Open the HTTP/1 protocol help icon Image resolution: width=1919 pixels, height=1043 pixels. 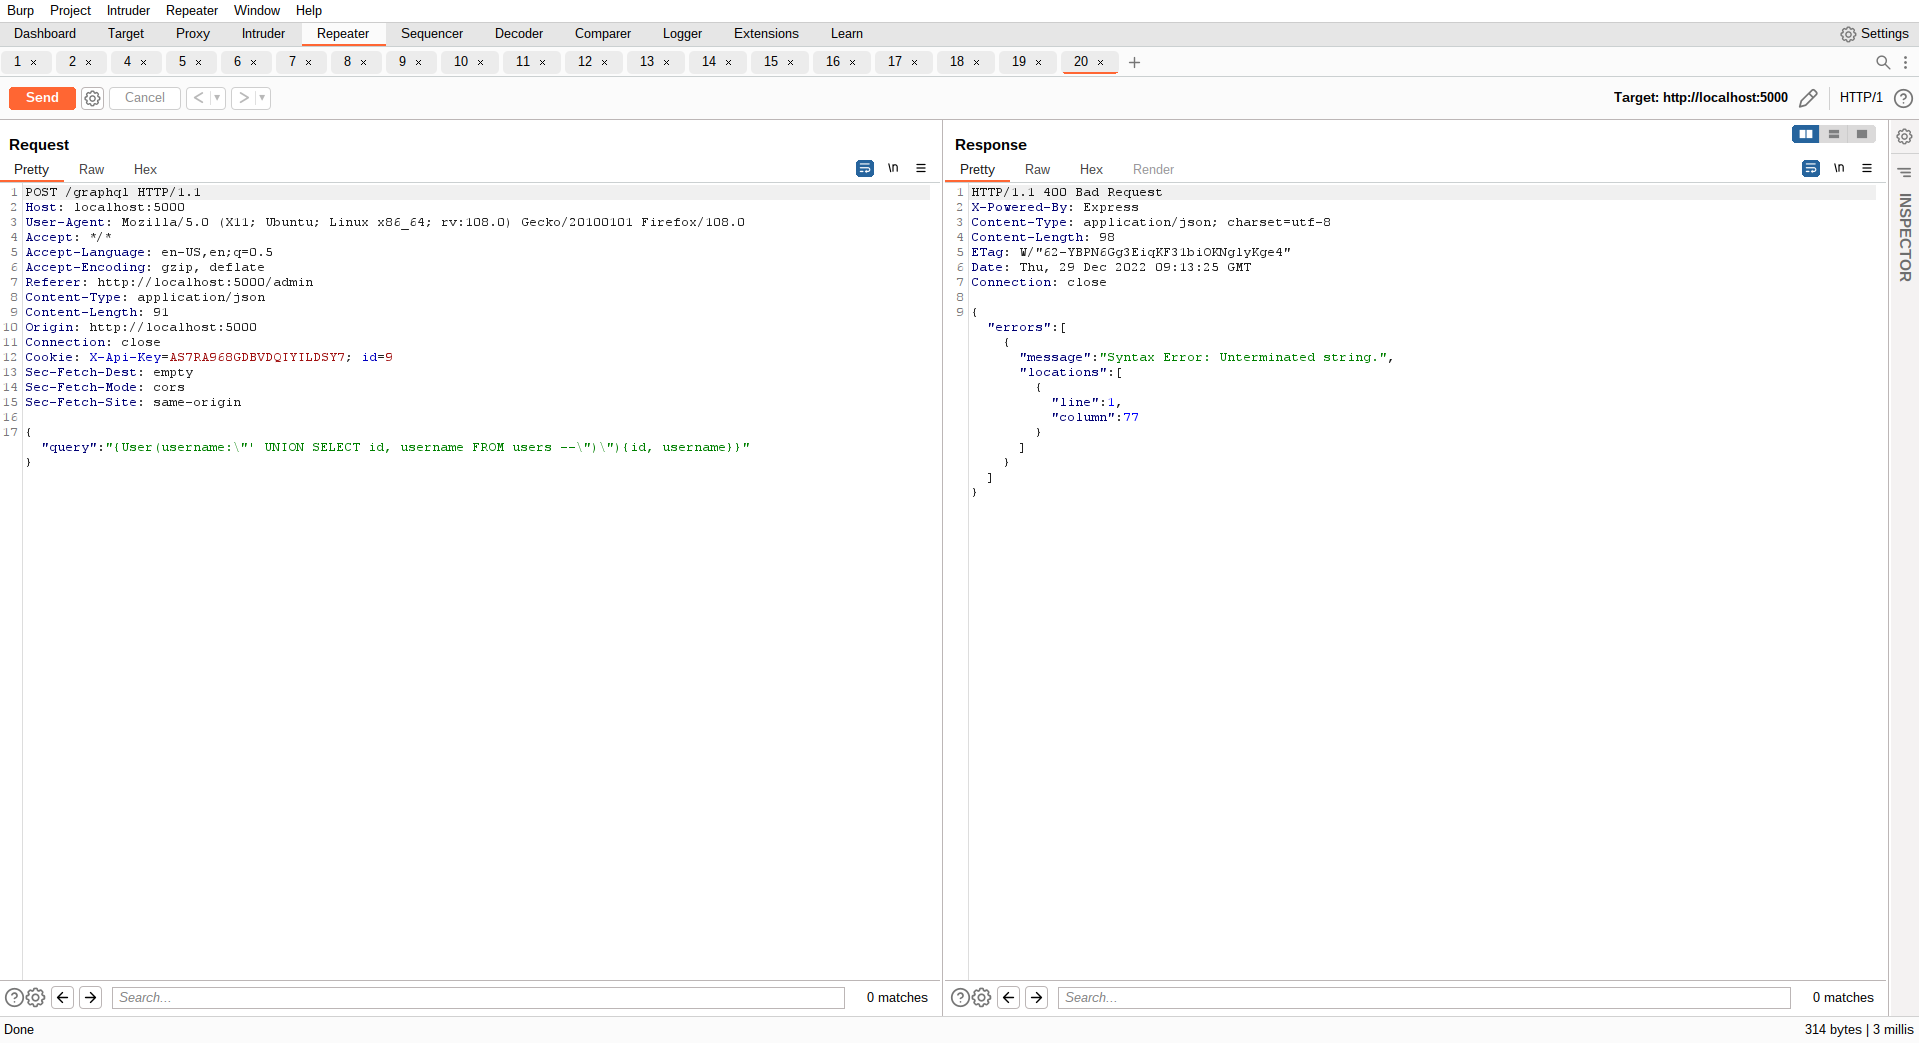tap(1904, 98)
